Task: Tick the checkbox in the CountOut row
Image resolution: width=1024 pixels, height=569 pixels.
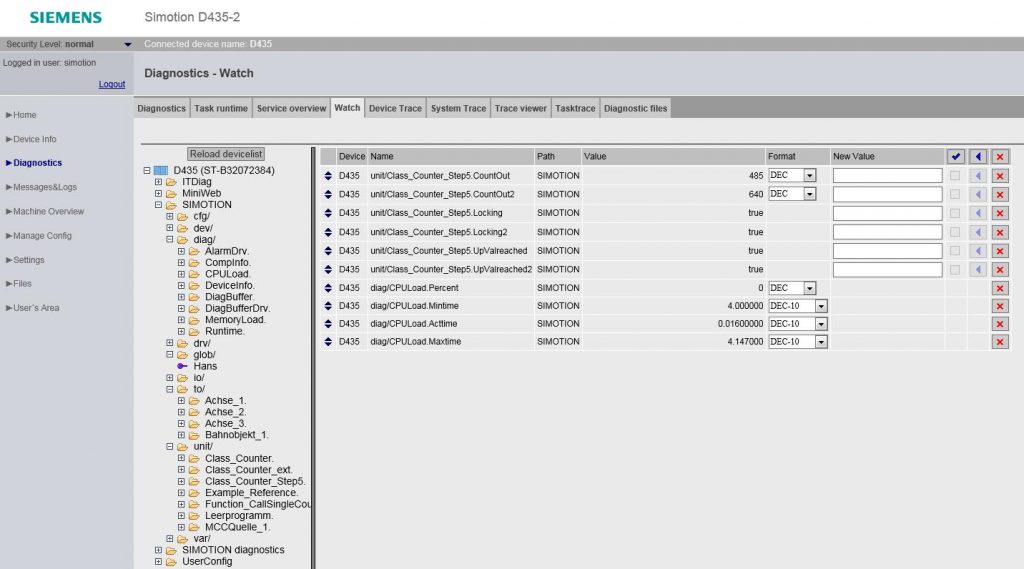Action: [x=955, y=176]
